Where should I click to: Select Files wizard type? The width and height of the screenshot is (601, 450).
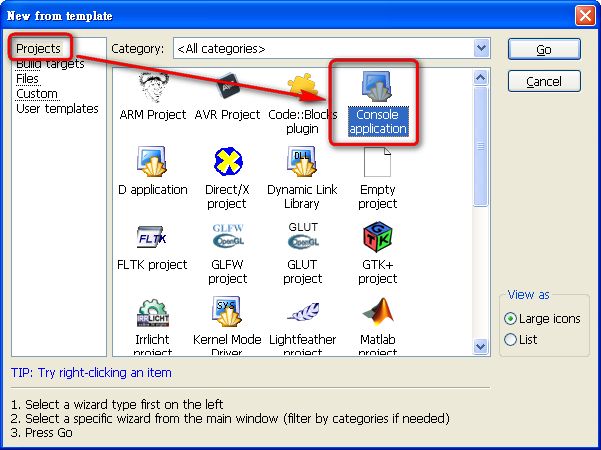tap(27, 79)
